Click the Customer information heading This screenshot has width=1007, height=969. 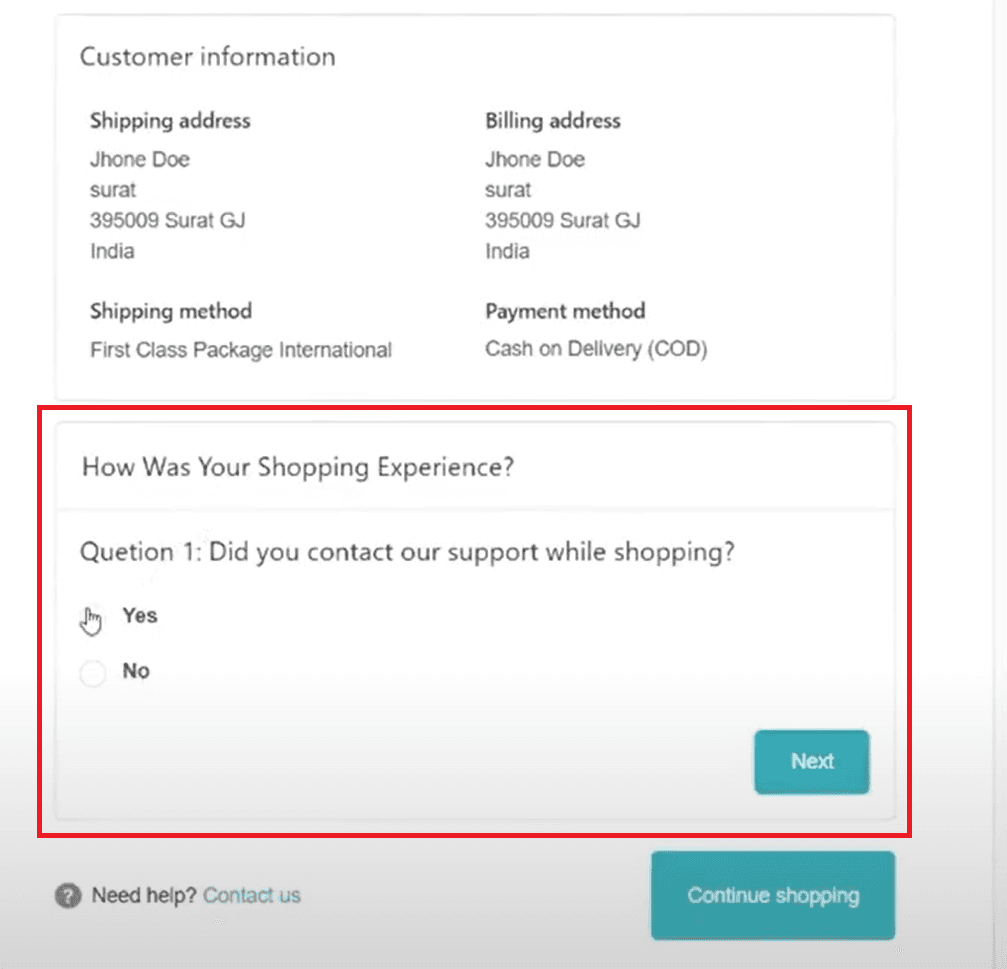[208, 57]
